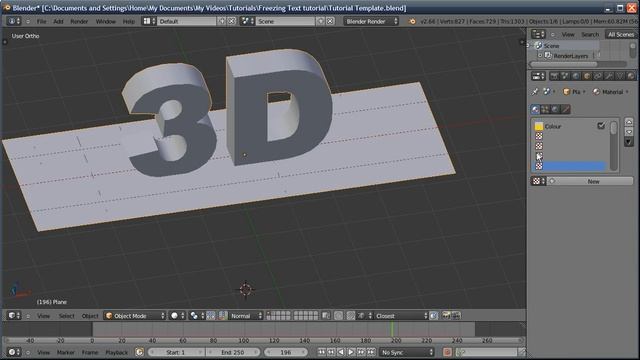Open the outliner View menu
Viewport: 640px width, 360px height.
568,35
